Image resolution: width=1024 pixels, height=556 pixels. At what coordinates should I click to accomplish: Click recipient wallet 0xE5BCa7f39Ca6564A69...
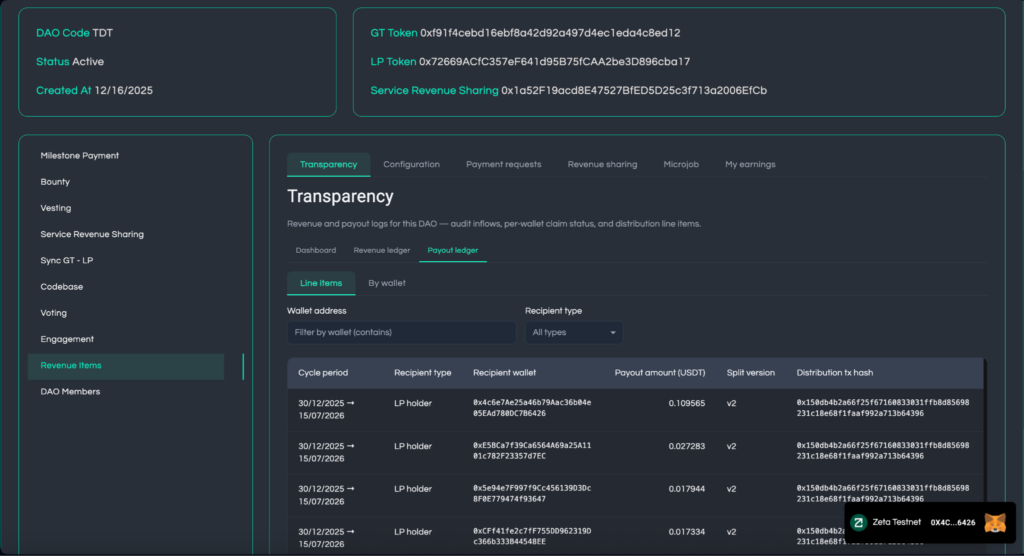(x=532, y=451)
